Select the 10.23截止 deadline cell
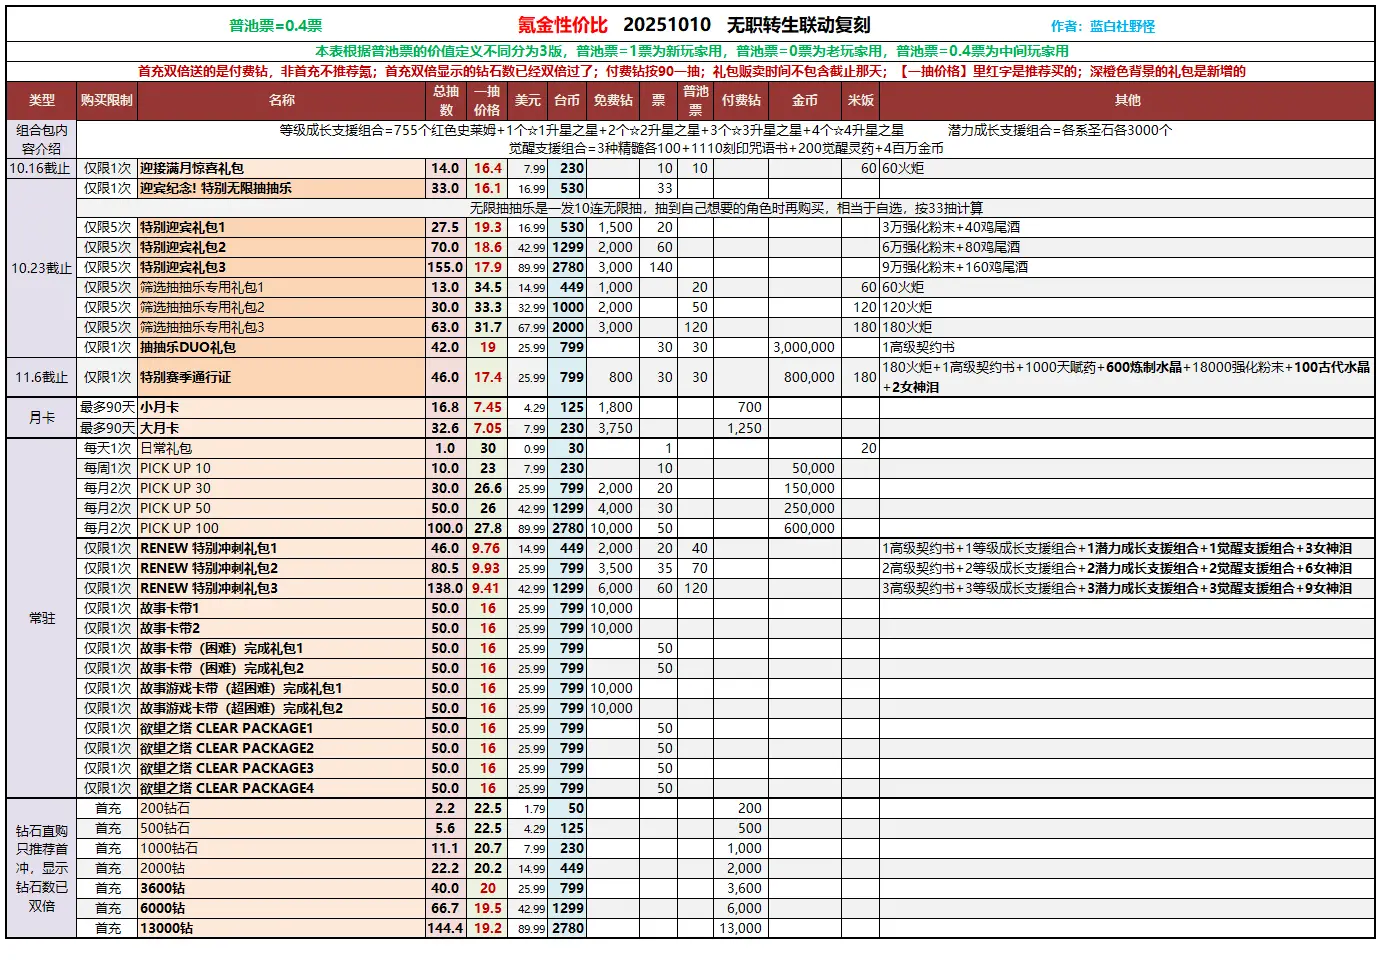 coord(42,268)
